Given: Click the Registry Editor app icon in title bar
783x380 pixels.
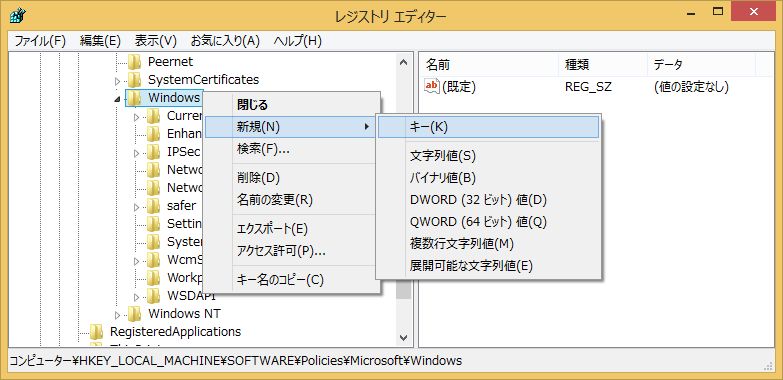Looking at the screenshot, I should pyautogui.click(x=17, y=15).
